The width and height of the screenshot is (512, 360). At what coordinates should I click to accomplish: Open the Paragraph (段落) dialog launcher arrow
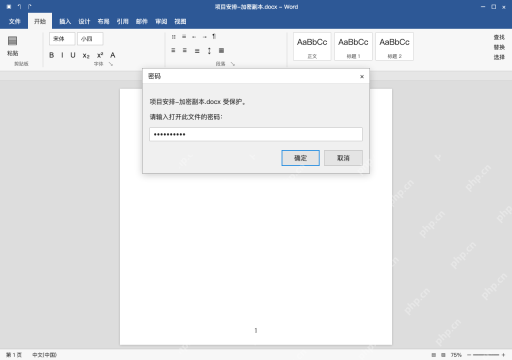[233, 64]
